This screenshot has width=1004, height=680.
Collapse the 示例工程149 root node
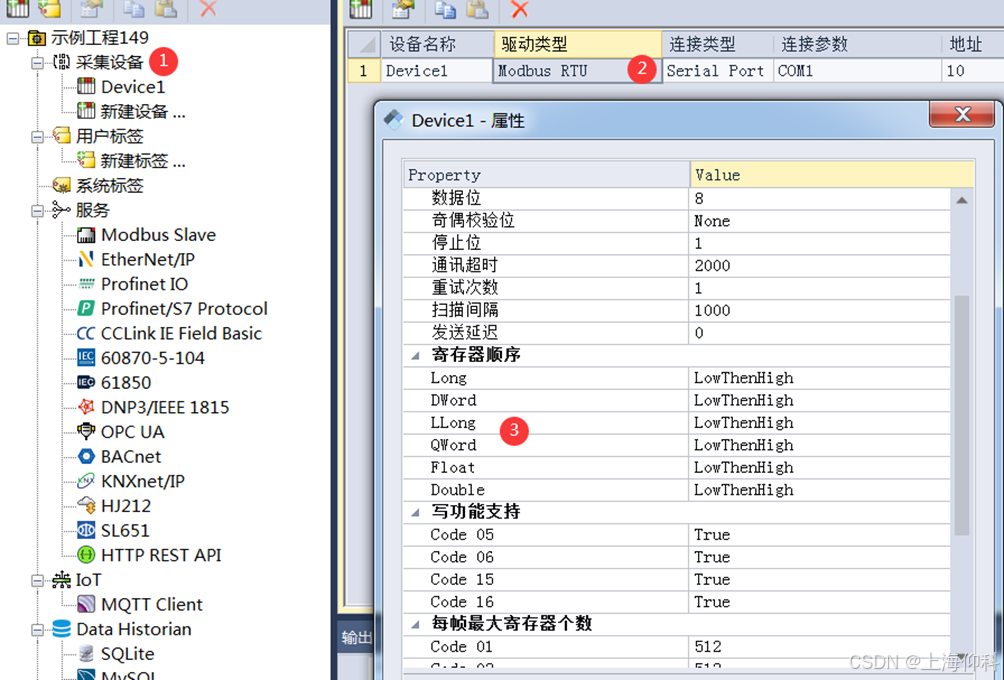13,38
